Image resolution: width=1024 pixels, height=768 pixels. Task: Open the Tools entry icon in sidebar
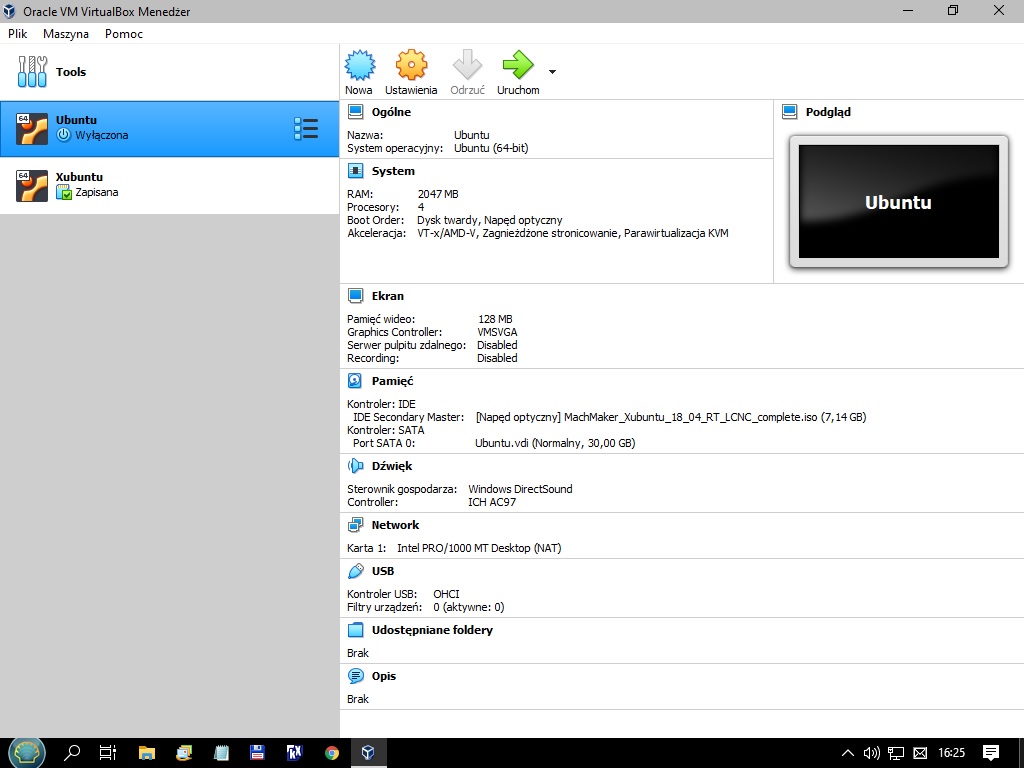coord(32,72)
